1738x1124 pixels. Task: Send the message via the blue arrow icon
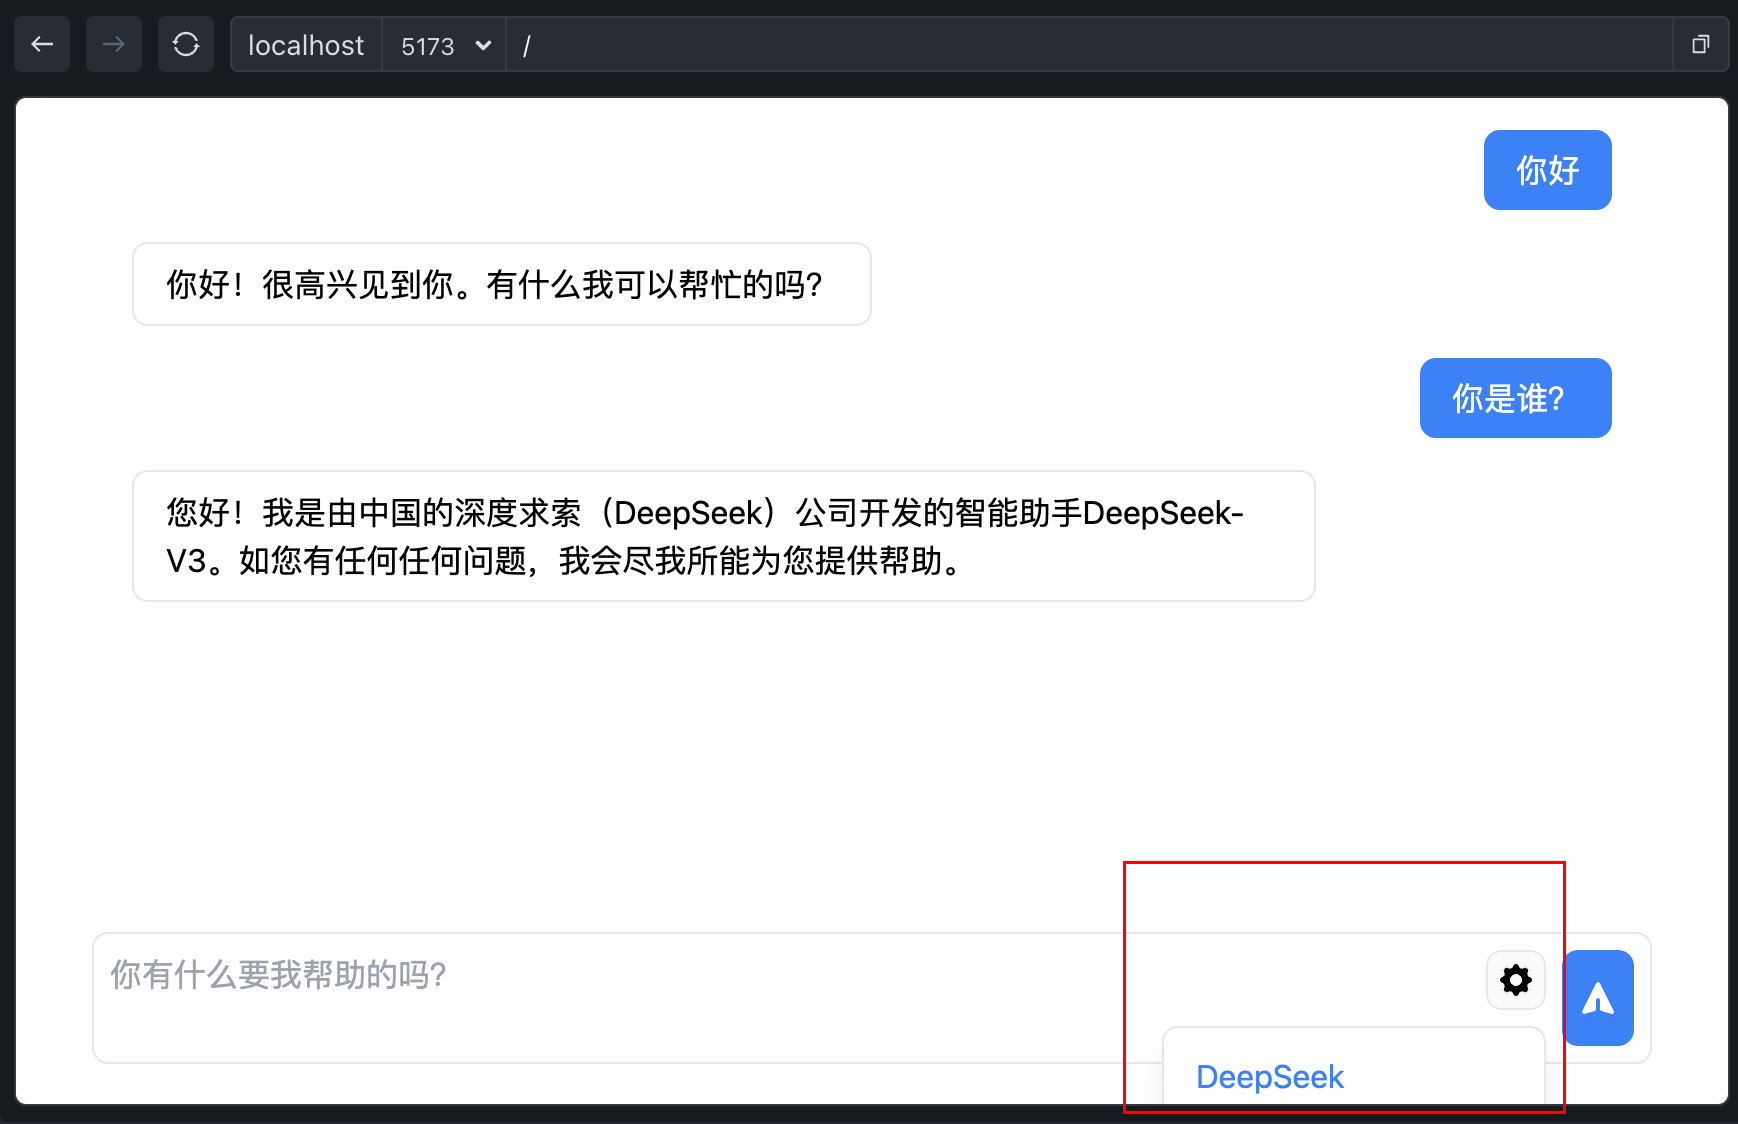[x=1598, y=998]
